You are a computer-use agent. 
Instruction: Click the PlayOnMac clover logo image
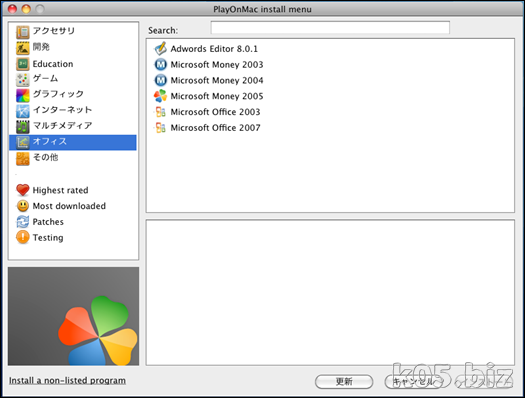point(73,316)
